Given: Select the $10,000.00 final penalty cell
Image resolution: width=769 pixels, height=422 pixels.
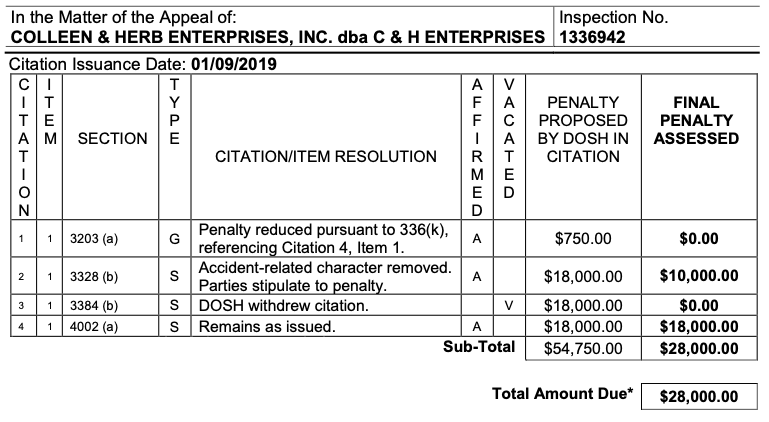Looking at the screenshot, I should click(699, 277).
